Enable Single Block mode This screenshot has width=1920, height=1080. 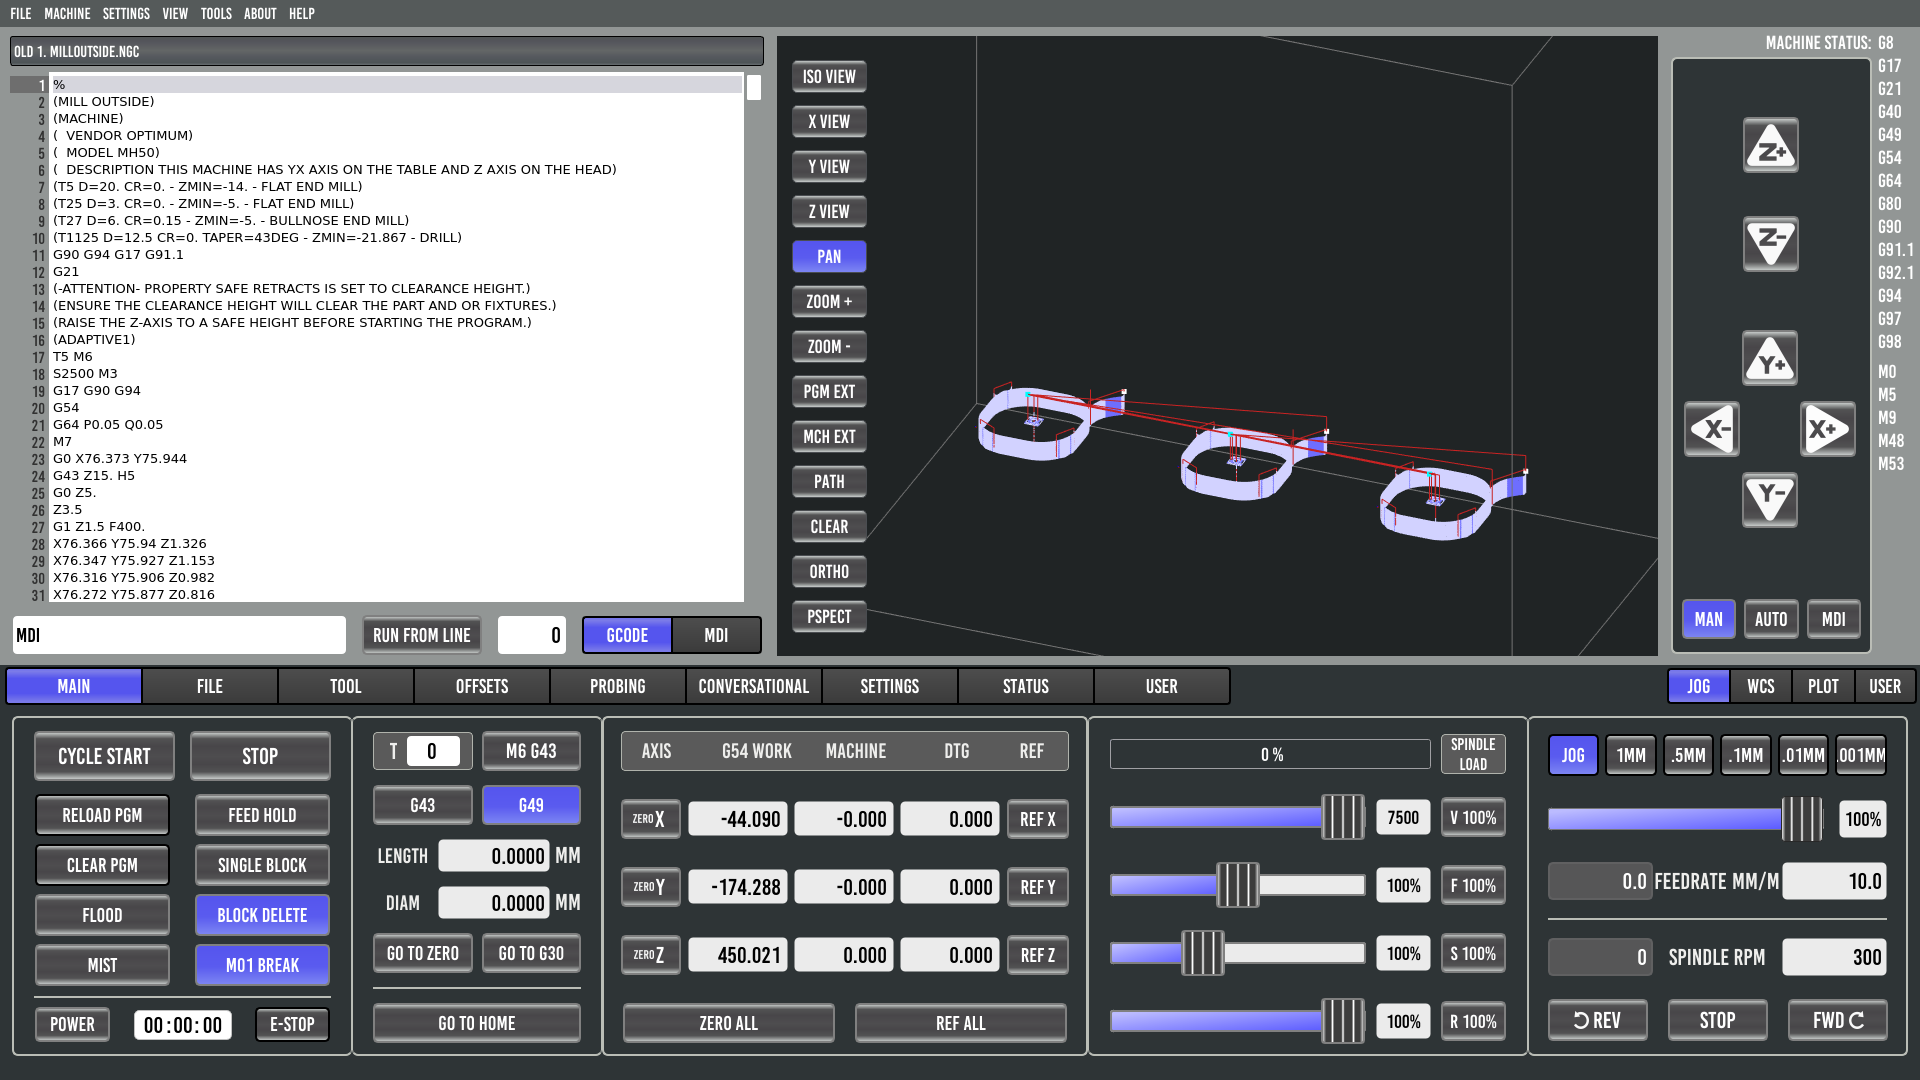pyautogui.click(x=262, y=865)
